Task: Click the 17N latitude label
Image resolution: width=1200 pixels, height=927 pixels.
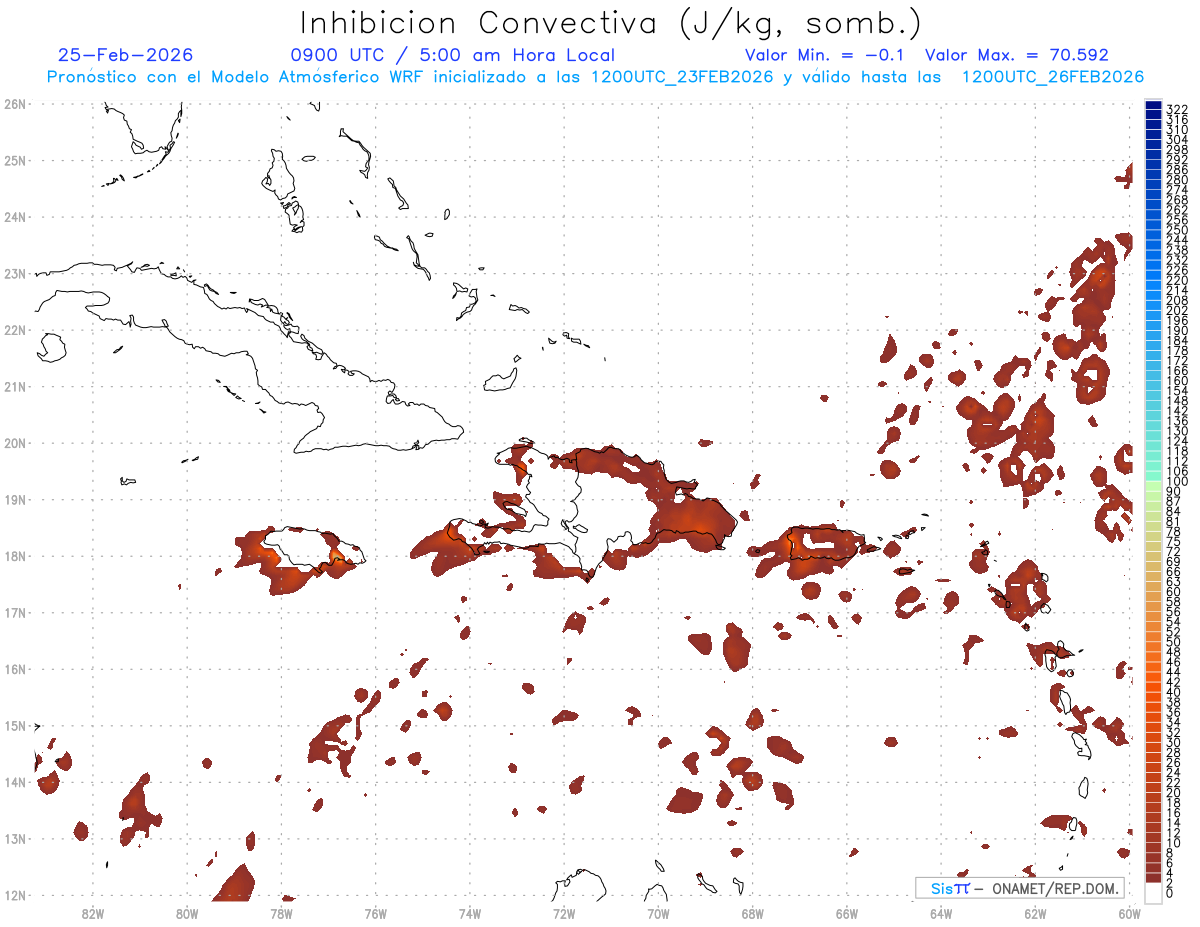Action: pyautogui.click(x=14, y=612)
